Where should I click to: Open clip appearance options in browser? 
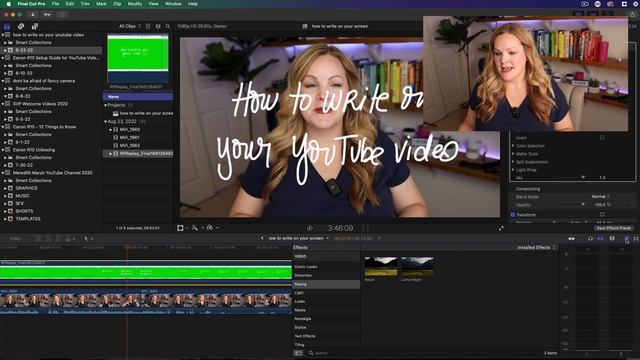tap(158, 26)
